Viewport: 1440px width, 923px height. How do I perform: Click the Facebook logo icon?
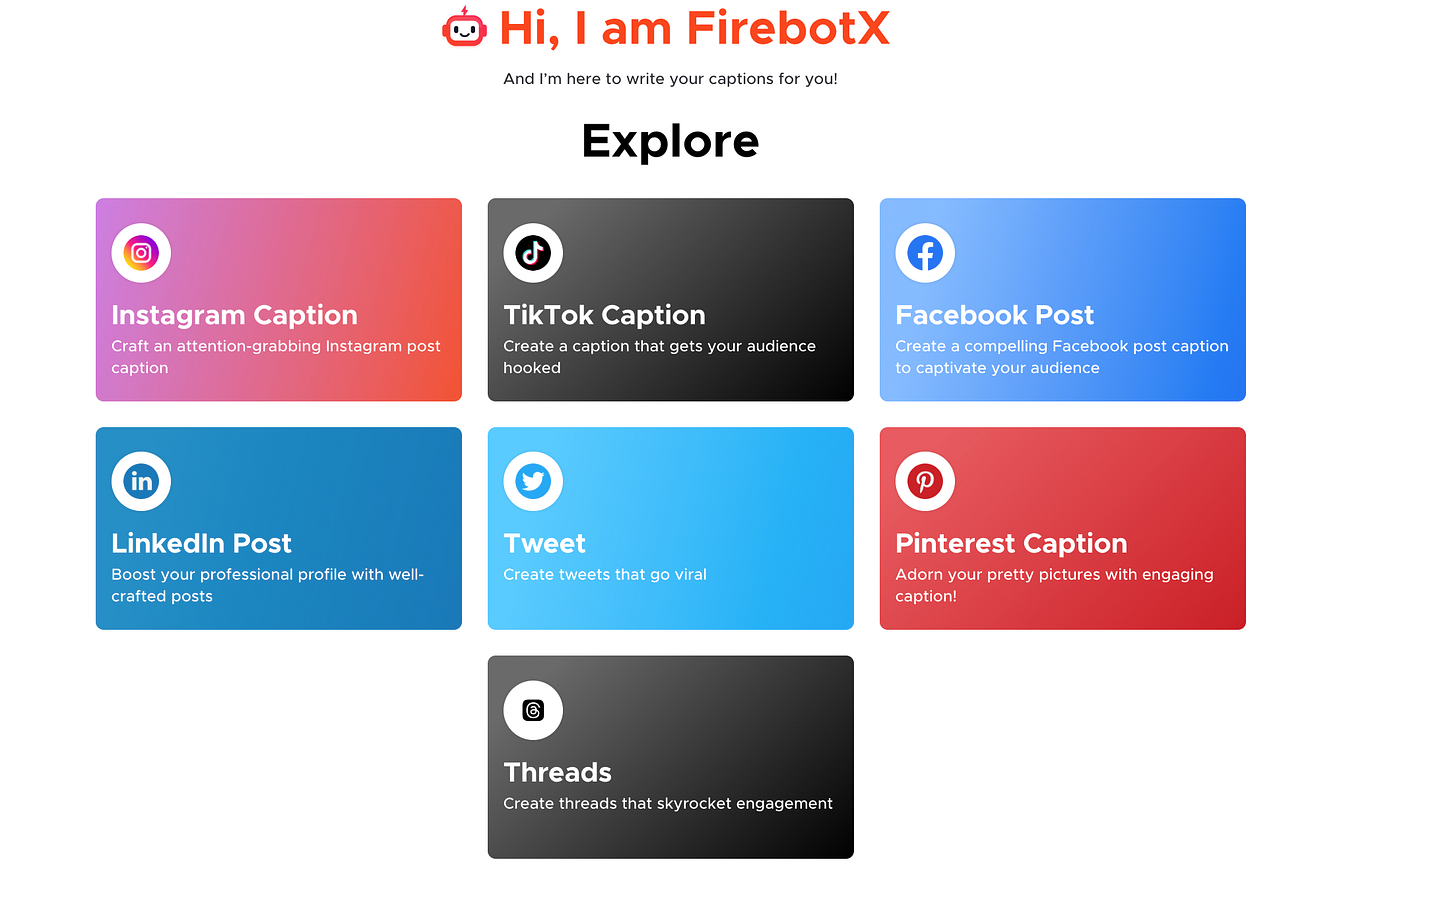coord(925,253)
